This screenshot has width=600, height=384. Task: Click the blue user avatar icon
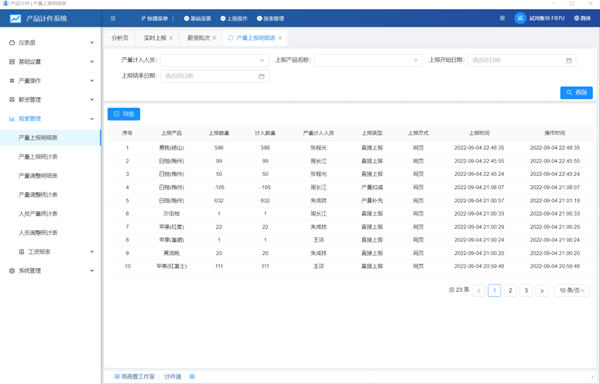pyautogui.click(x=520, y=18)
